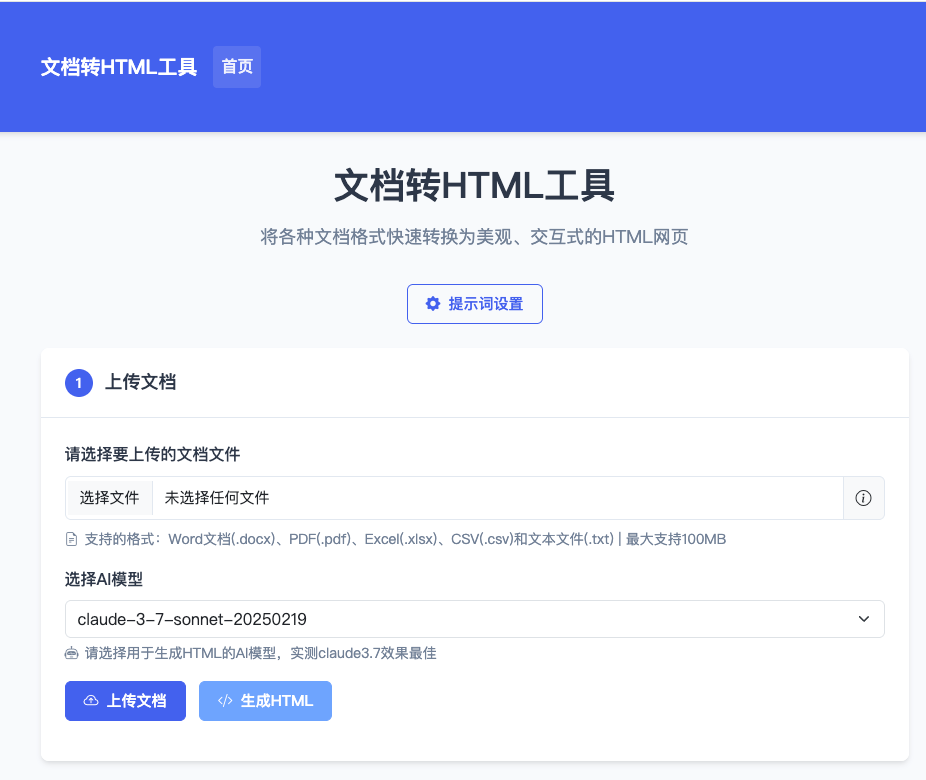Click the robot icon beside the model hint
Viewport: 926px width, 780px height.
click(x=71, y=654)
